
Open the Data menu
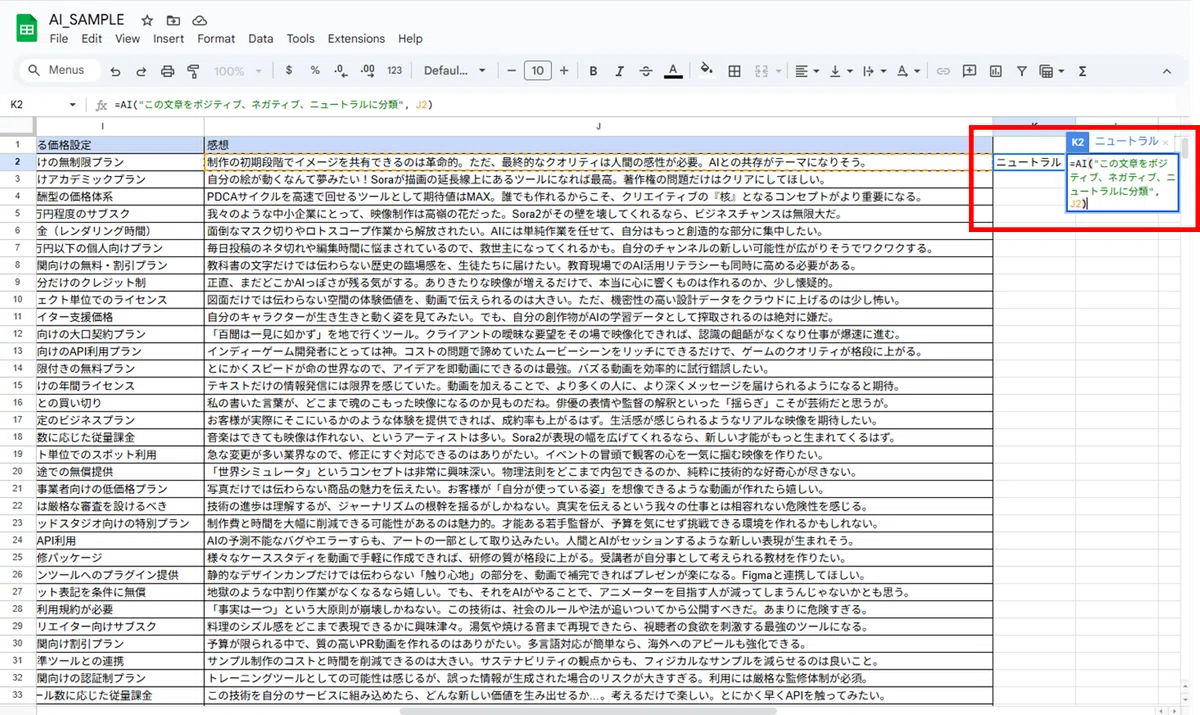[x=261, y=39]
